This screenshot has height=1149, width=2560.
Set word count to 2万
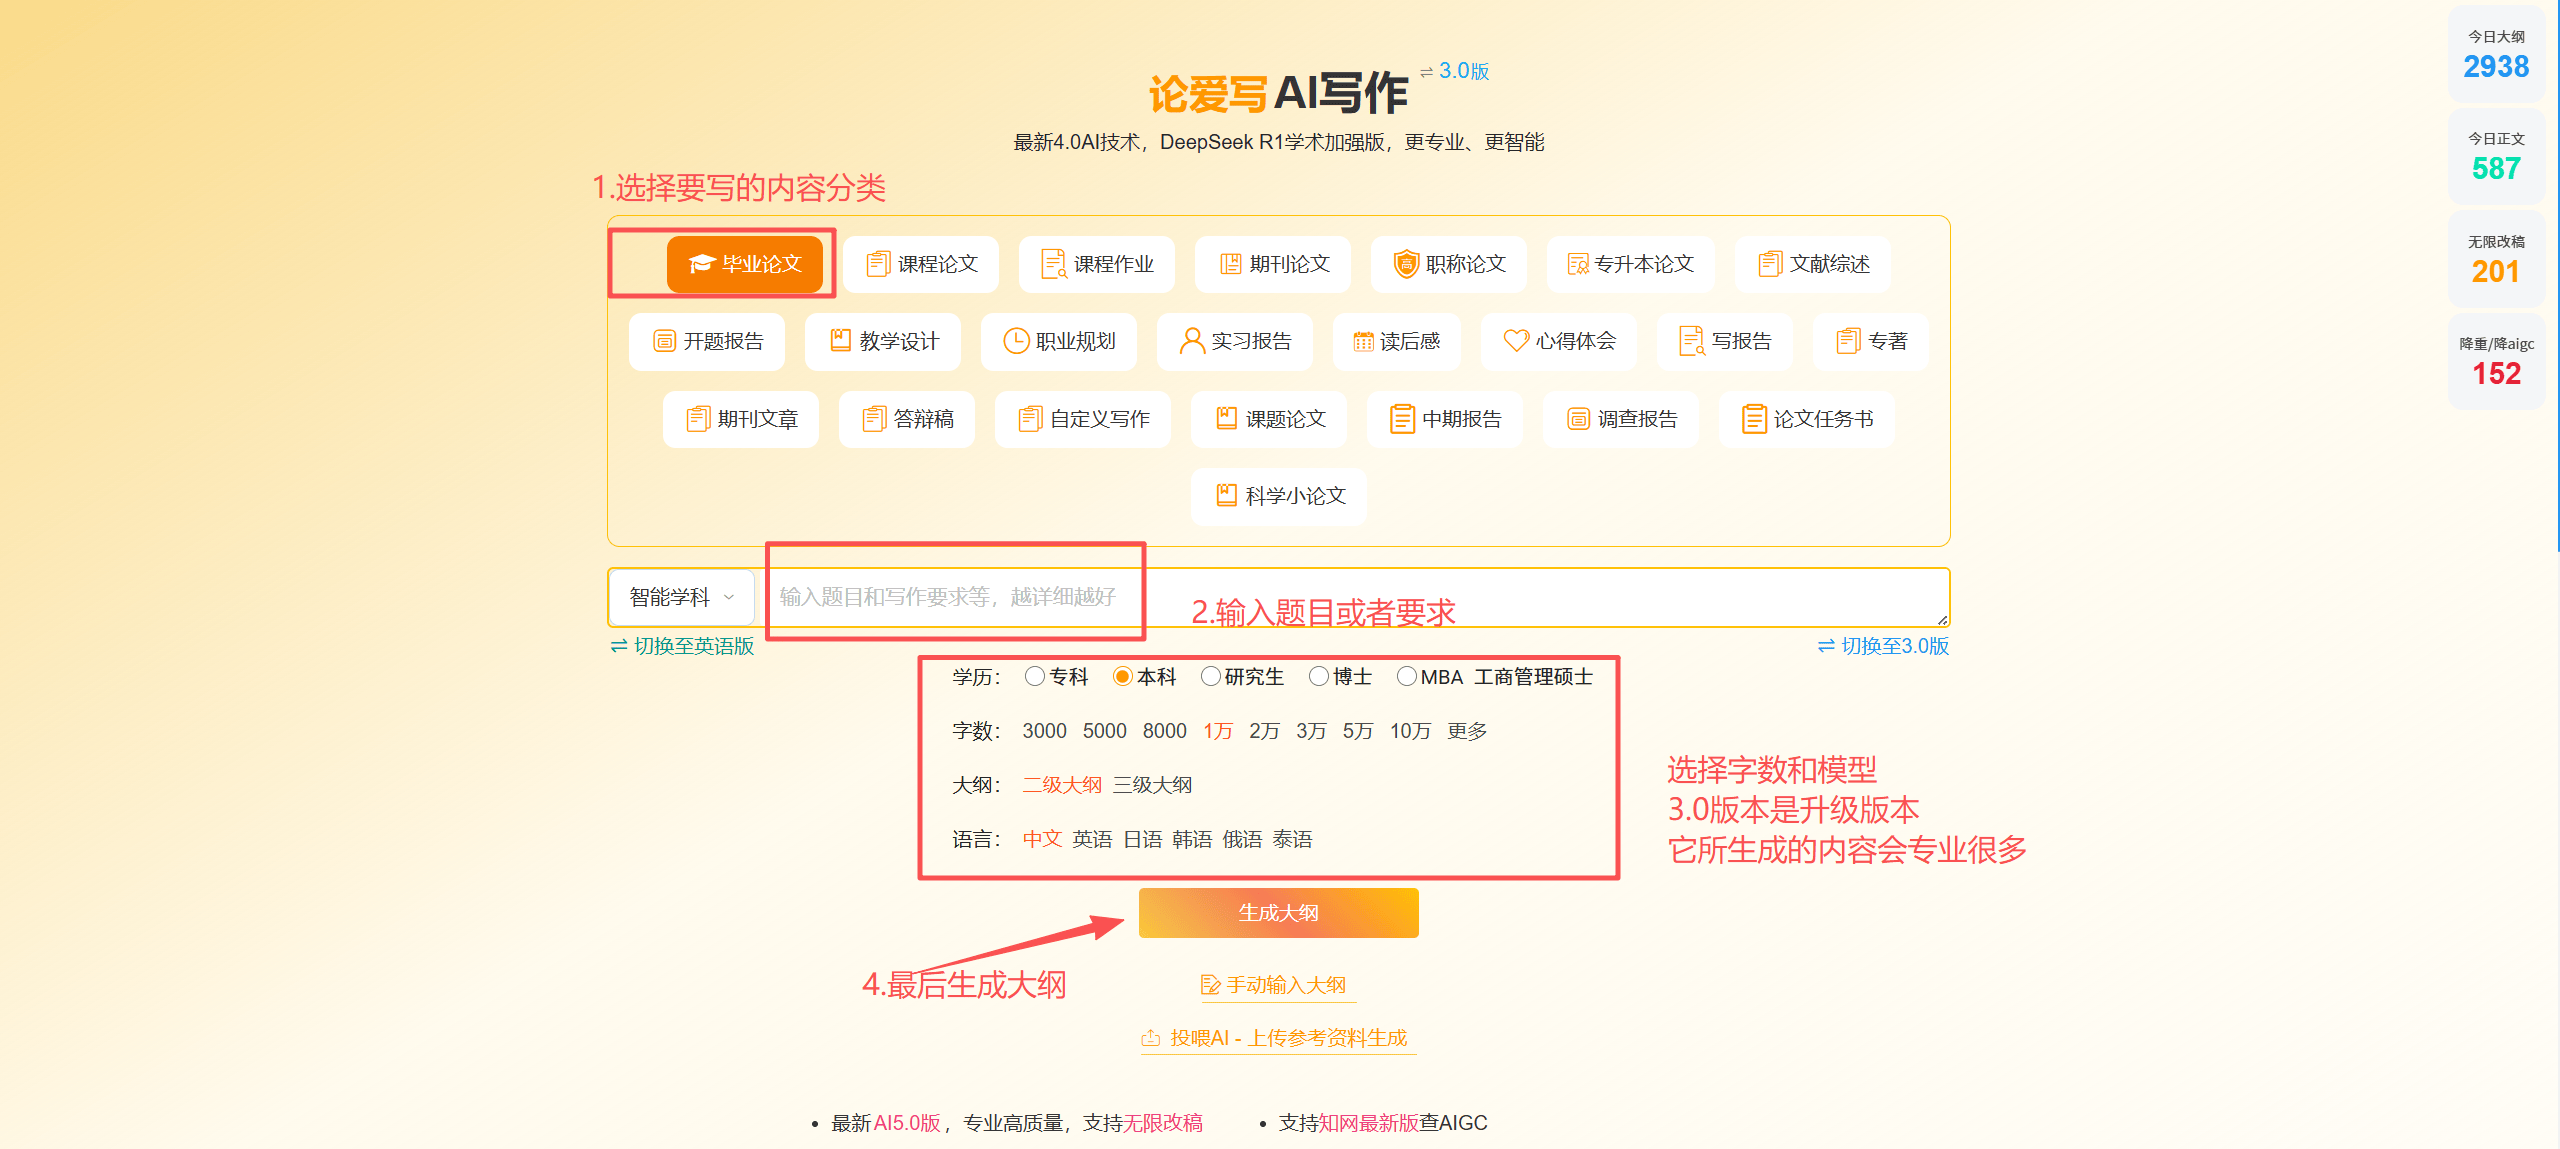(x=1264, y=731)
